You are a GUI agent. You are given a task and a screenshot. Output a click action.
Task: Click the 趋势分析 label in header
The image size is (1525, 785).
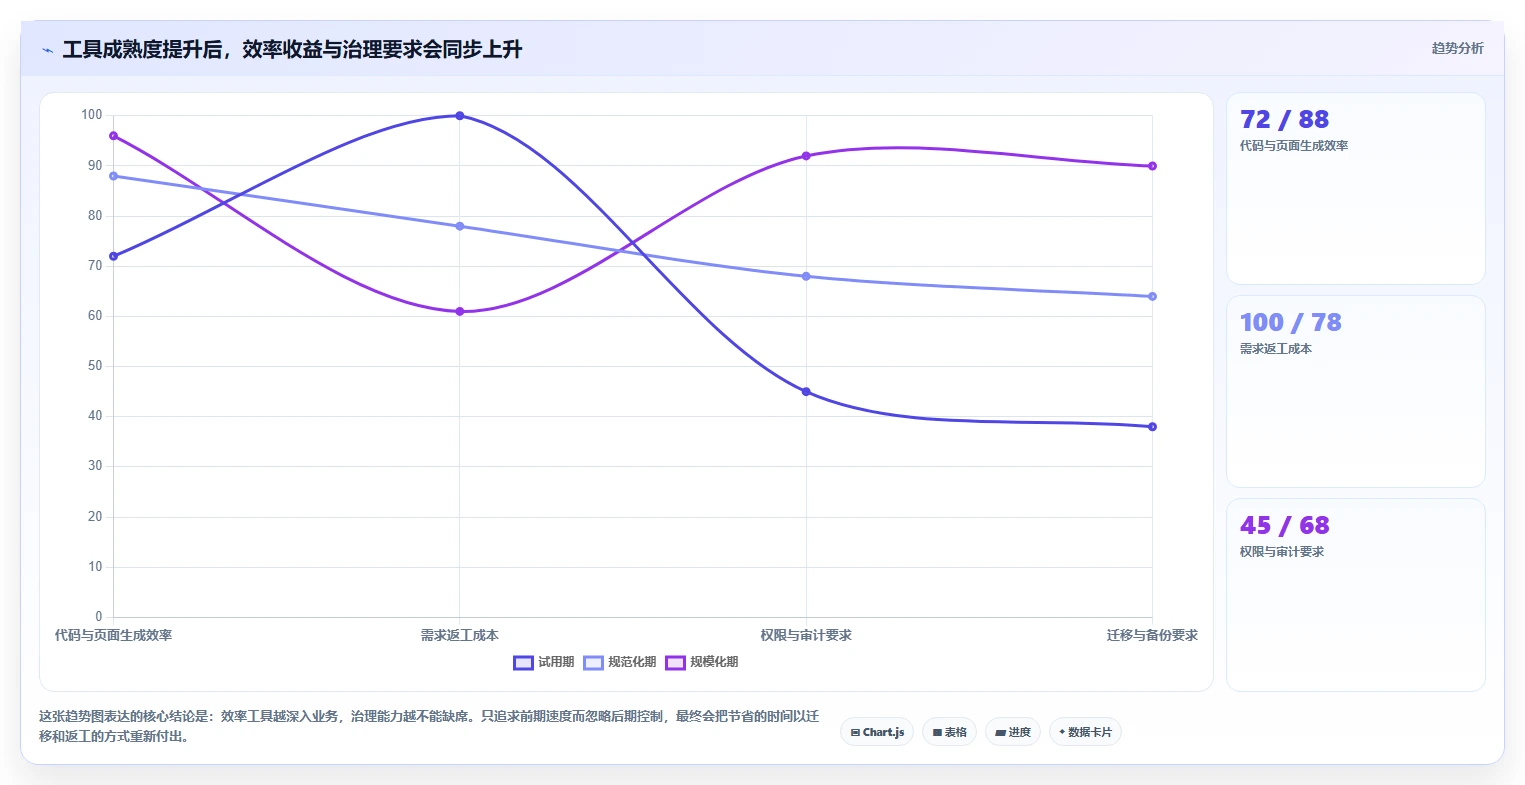pyautogui.click(x=1457, y=48)
